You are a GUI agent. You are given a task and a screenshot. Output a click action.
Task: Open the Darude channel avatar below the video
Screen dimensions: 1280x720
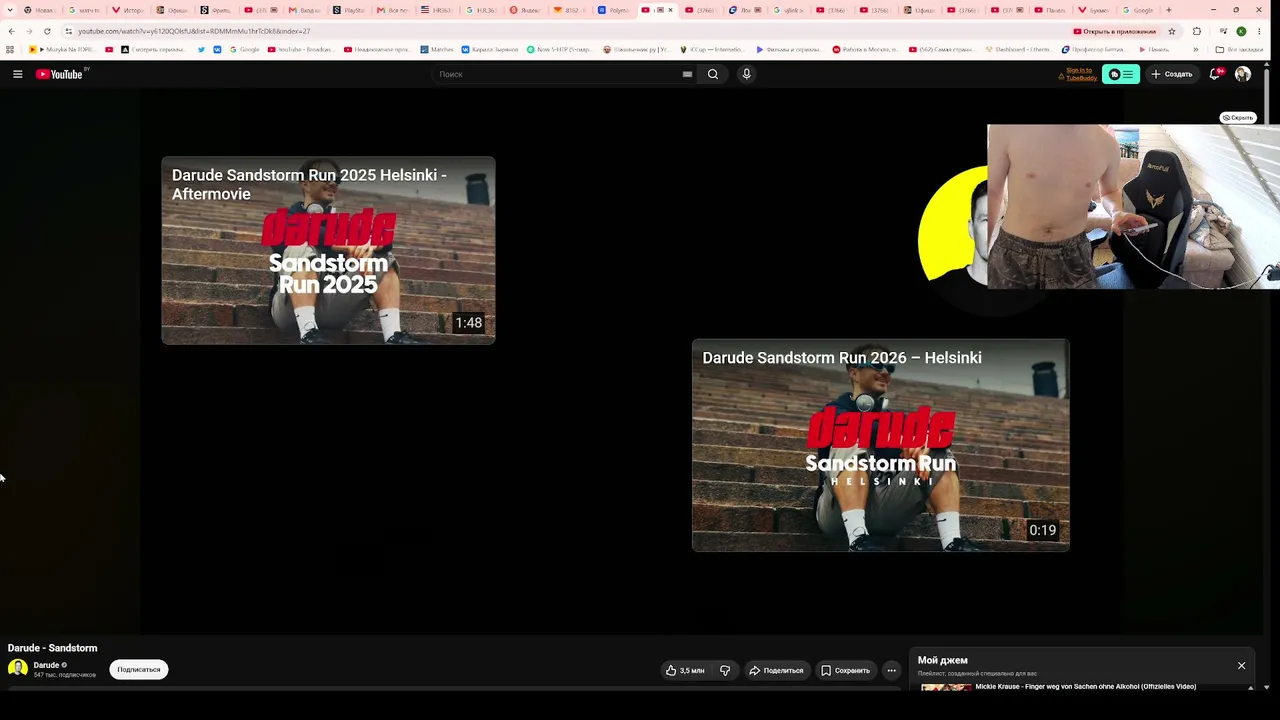point(18,669)
